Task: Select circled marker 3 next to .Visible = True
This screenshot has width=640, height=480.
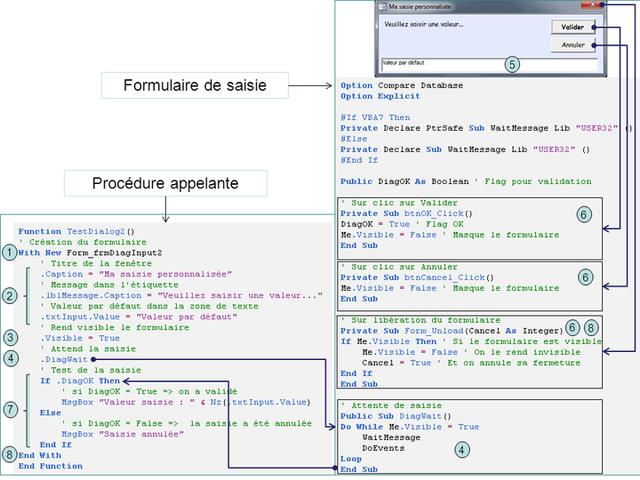Action: click(9, 337)
